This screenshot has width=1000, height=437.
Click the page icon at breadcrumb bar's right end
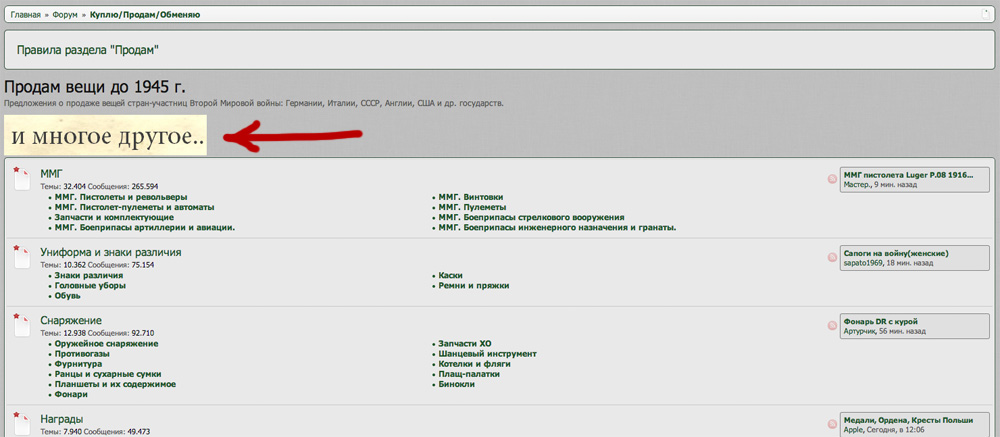(986, 15)
